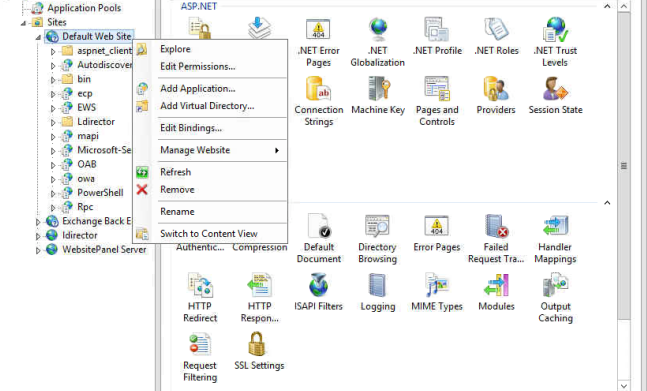Choose Explore from the context menu
The height and width of the screenshot is (391, 647).
pyautogui.click(x=210, y=49)
